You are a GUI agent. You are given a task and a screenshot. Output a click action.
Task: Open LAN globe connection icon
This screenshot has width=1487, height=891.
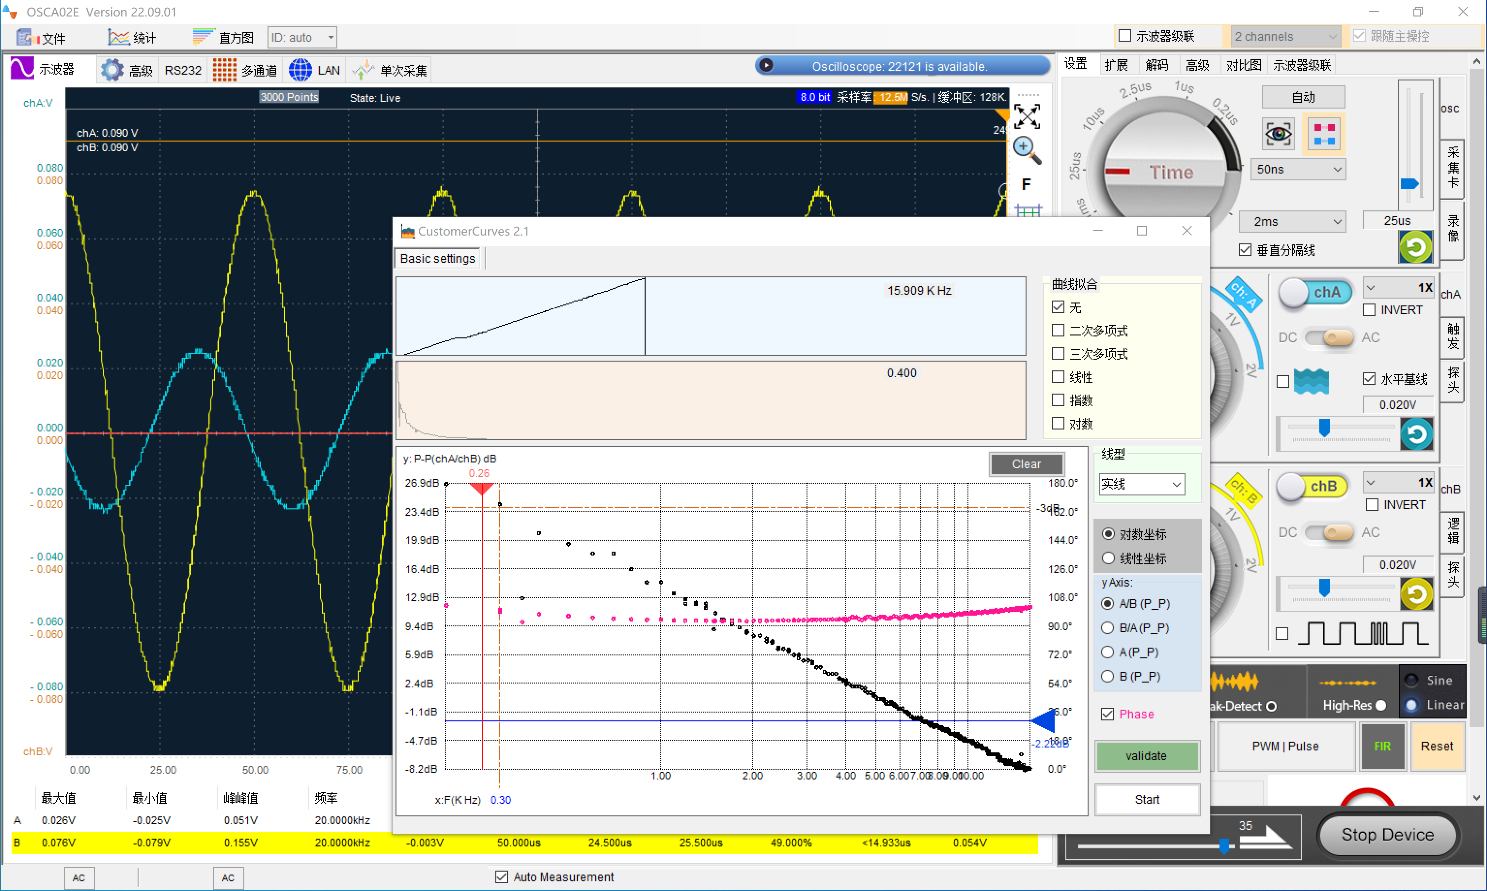tap(300, 70)
